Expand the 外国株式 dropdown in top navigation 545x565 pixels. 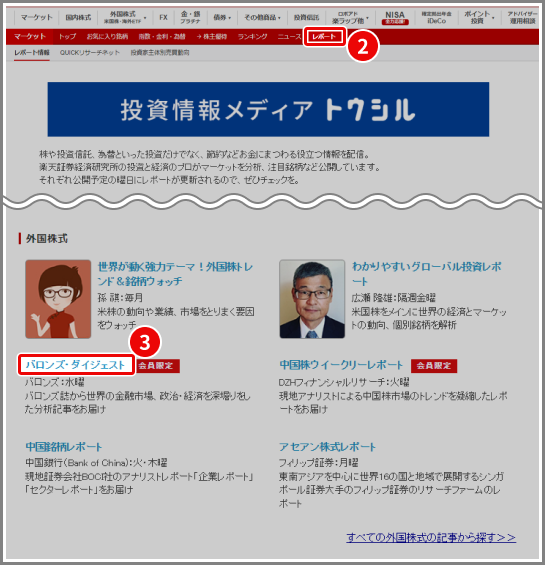pyautogui.click(x=125, y=17)
